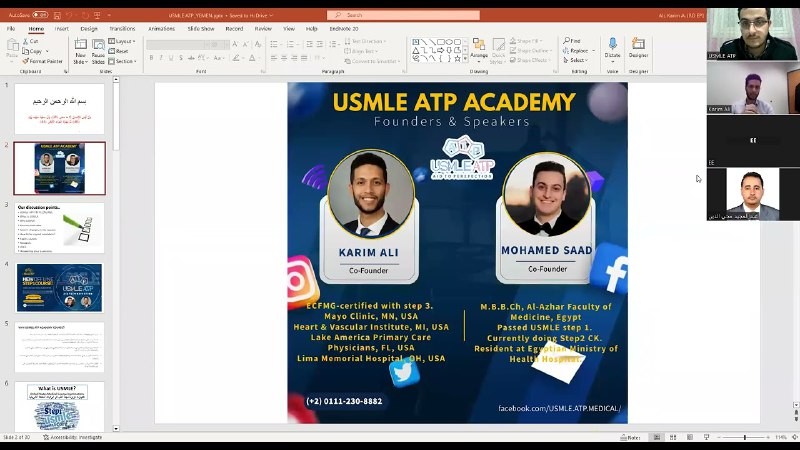Open the Transitions ribbon tab
Viewport: 800px width, 450px height.
[x=122, y=29]
